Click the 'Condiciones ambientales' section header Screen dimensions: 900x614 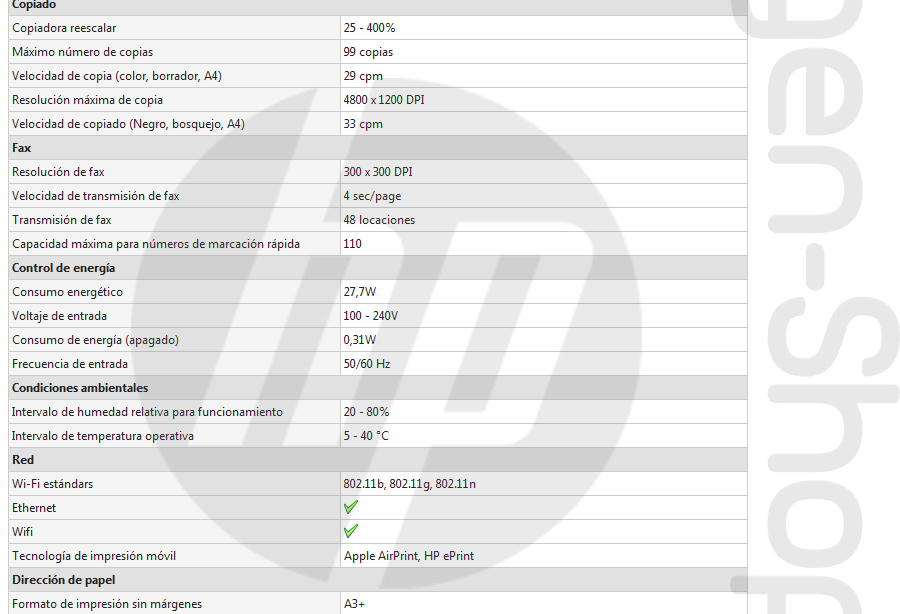[x=80, y=388]
